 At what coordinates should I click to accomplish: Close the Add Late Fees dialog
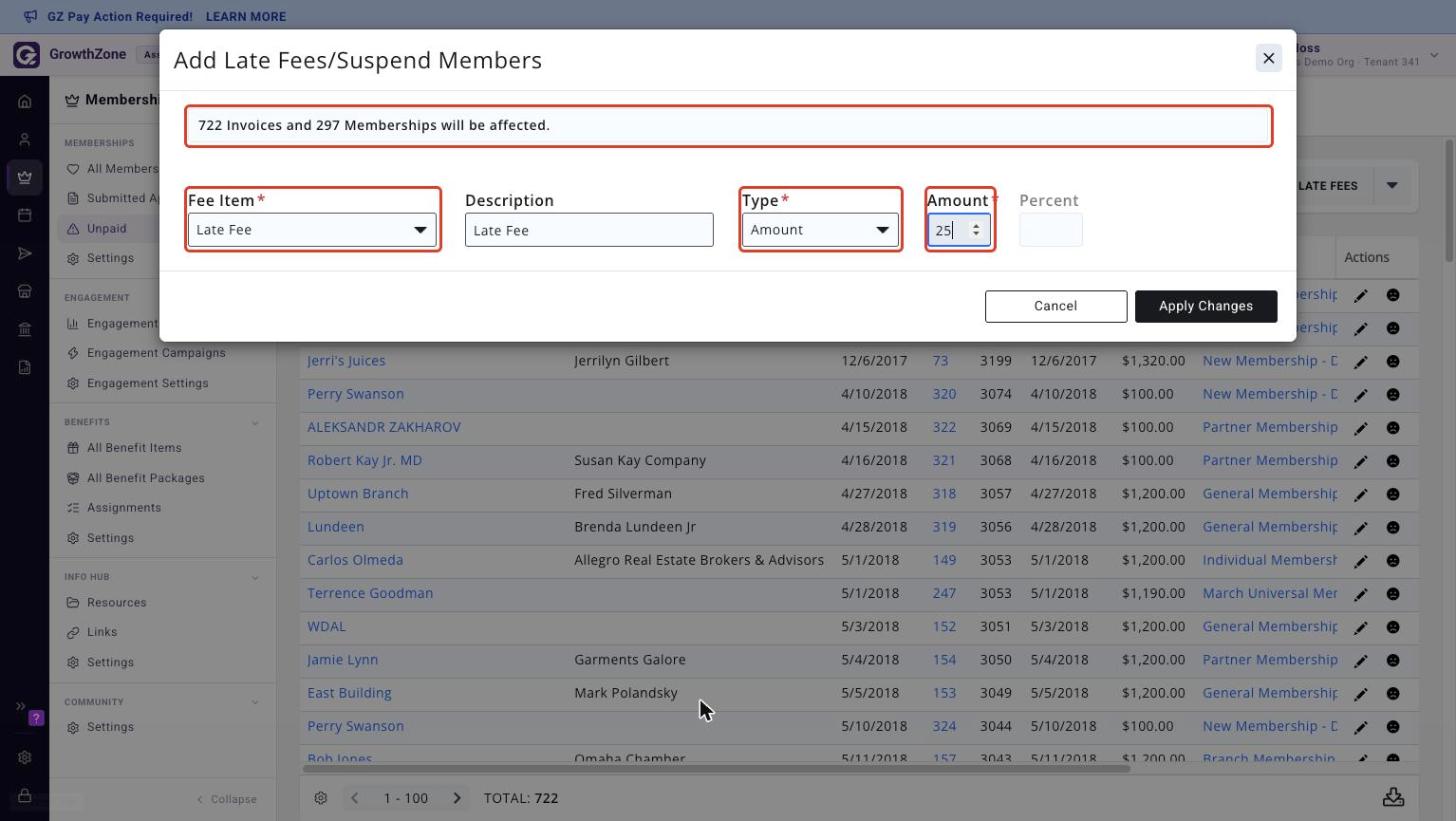pyautogui.click(x=1268, y=58)
